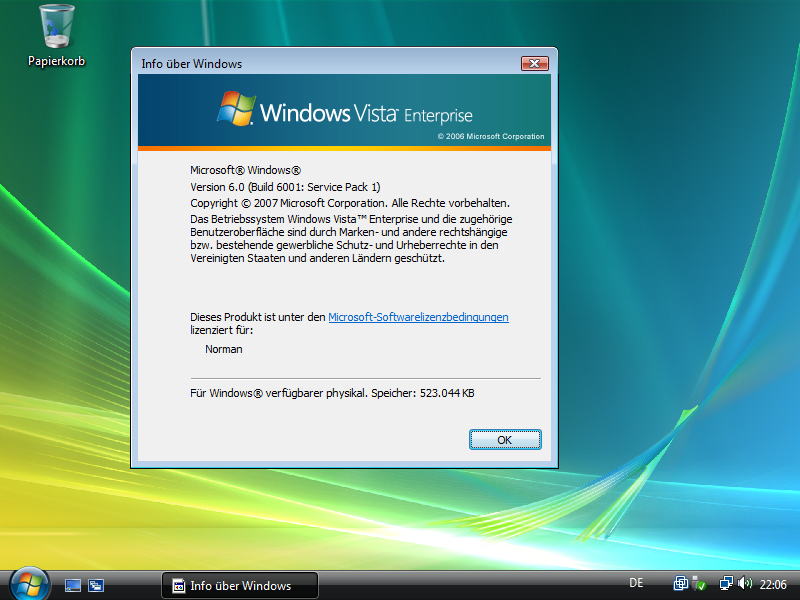Screen dimensions: 800x600
Task: Select the Norman licensee text
Action: pyautogui.click(x=224, y=349)
